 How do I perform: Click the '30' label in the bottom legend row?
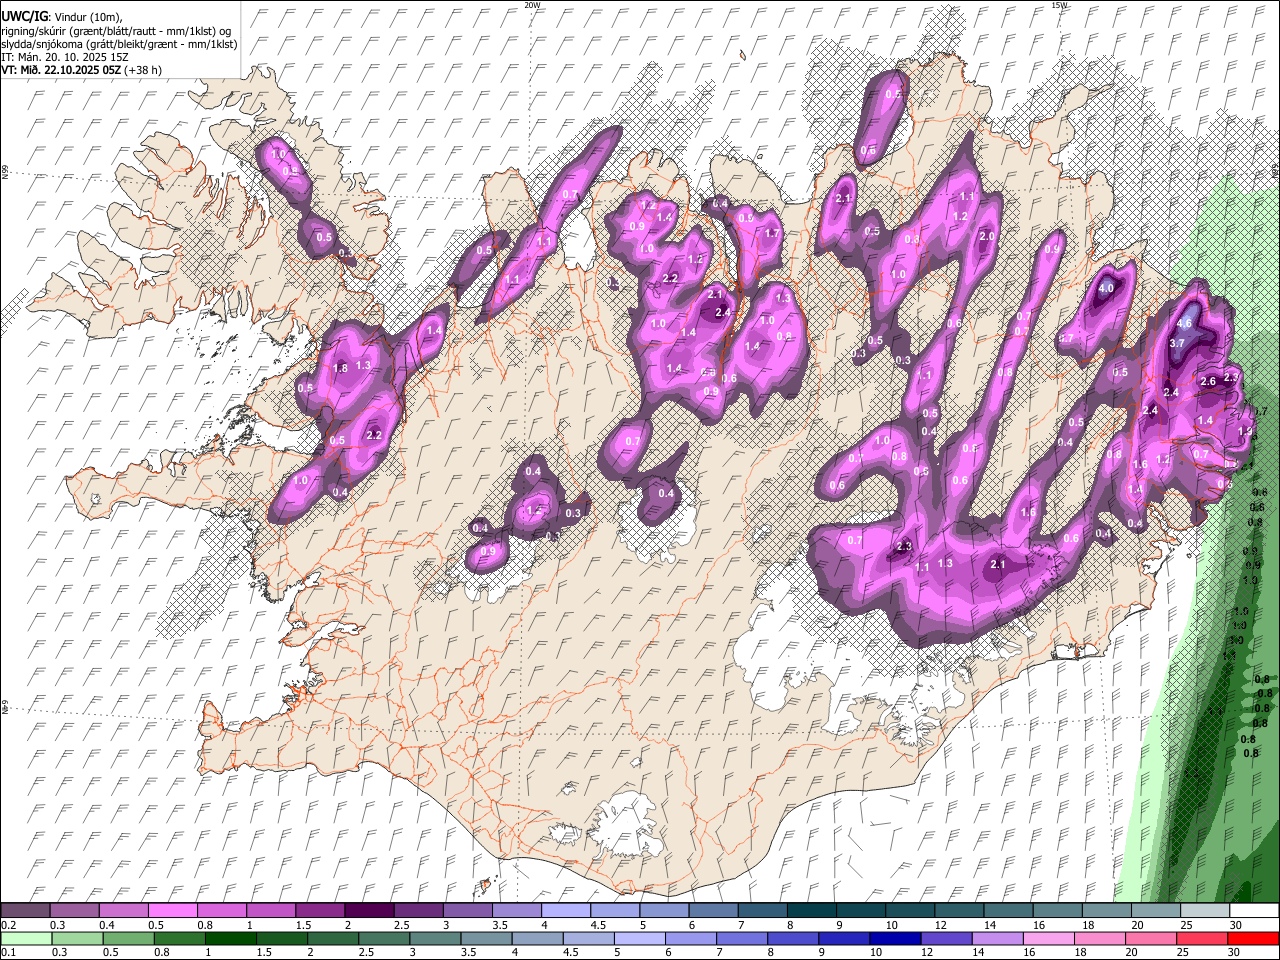[1235, 952]
